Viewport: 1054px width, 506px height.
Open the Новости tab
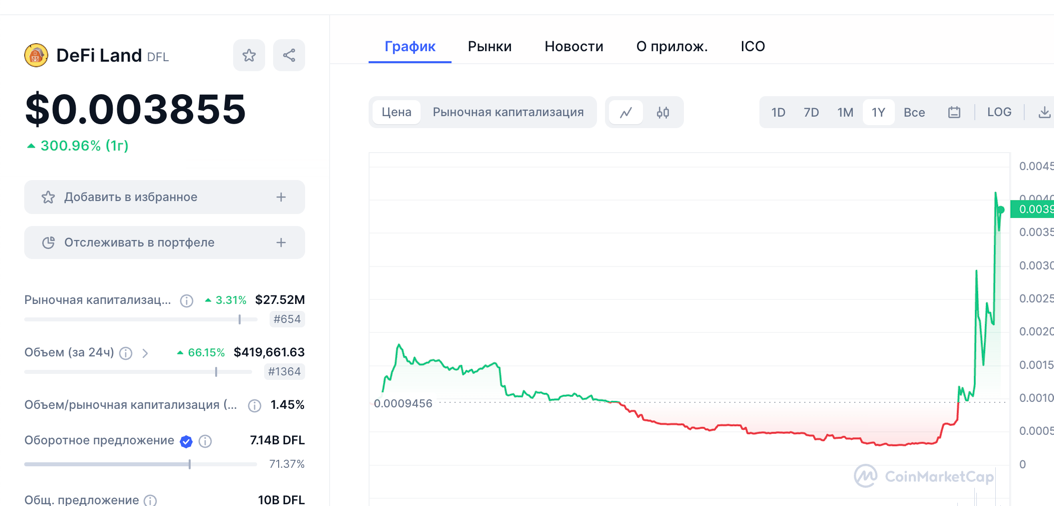coord(573,47)
